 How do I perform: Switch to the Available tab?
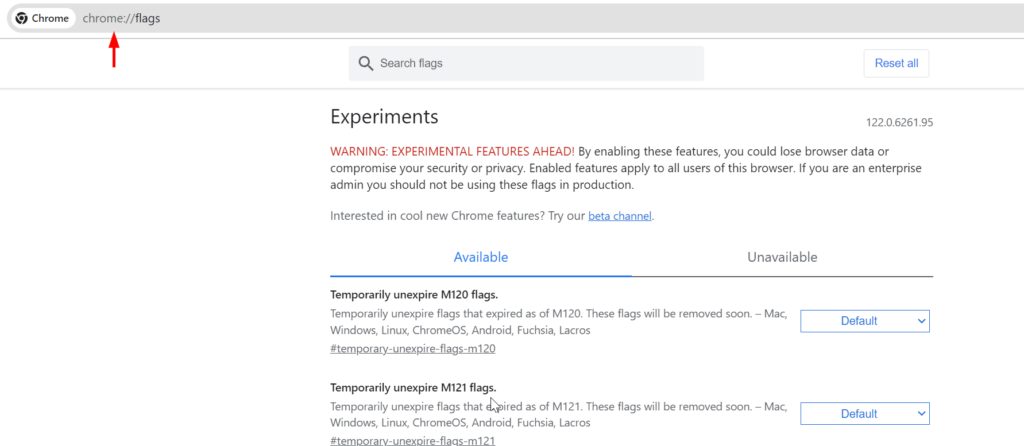pyautogui.click(x=481, y=257)
